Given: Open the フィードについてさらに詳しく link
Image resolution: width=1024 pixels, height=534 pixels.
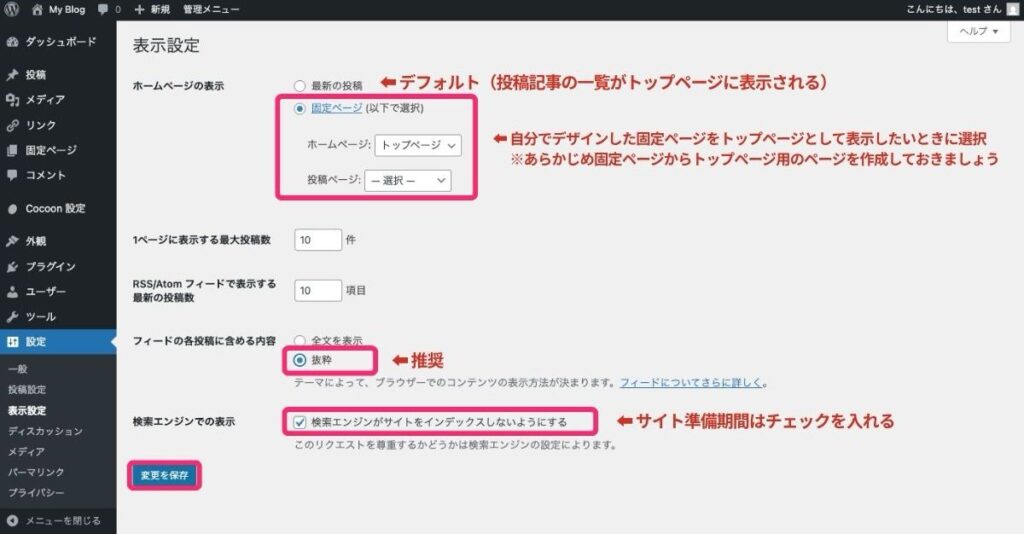Looking at the screenshot, I should (x=691, y=382).
